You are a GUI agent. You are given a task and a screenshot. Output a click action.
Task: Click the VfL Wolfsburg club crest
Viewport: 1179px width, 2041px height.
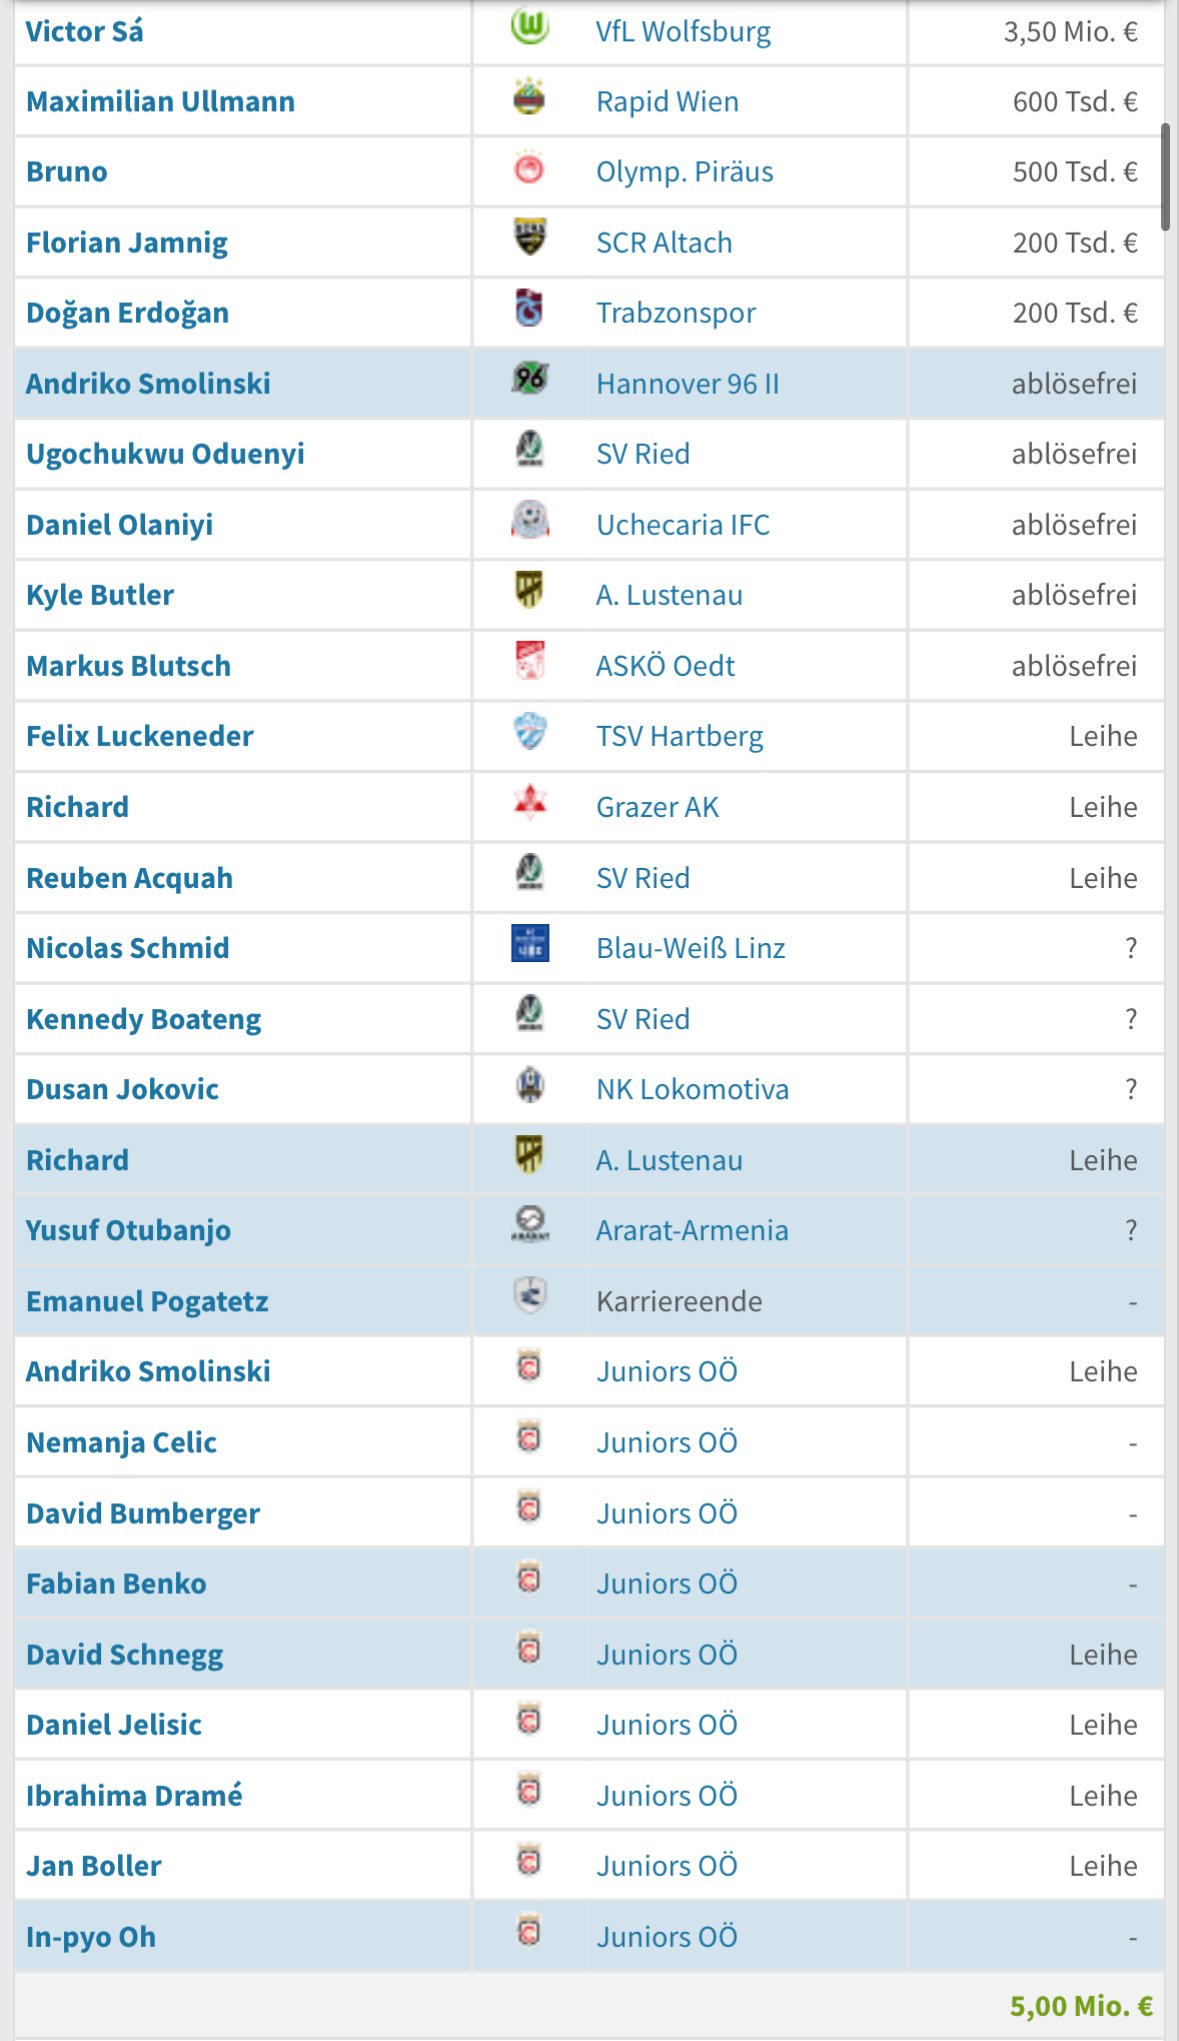click(529, 27)
